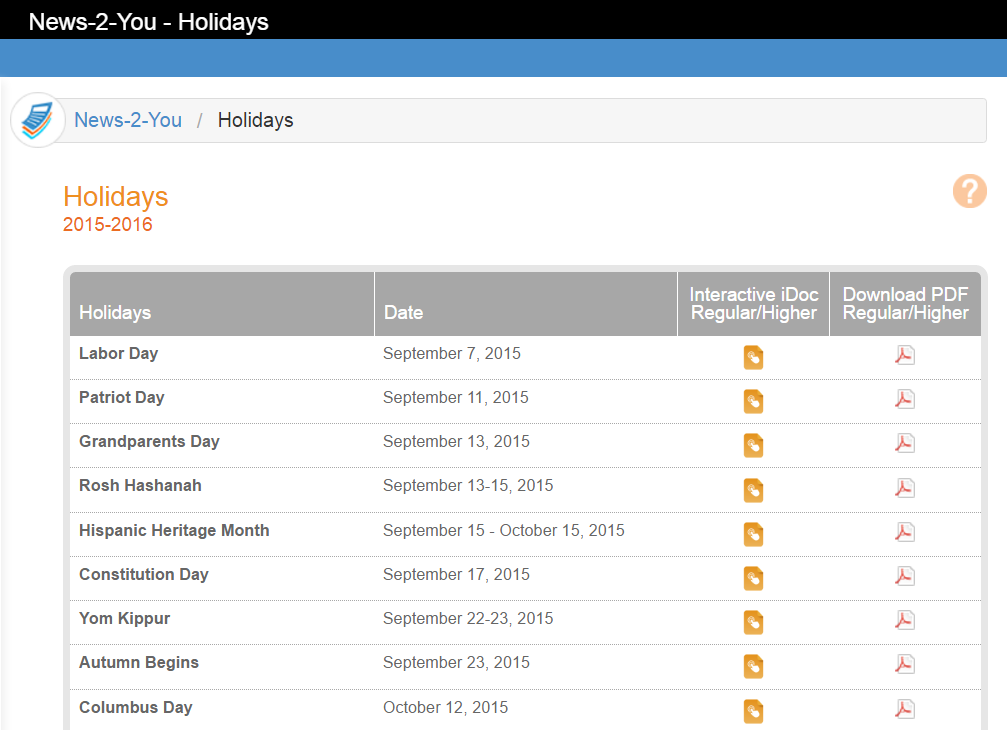1007x730 pixels.
Task: Click the Interactive iDoc Regular/Higher header
Action: [x=754, y=304]
